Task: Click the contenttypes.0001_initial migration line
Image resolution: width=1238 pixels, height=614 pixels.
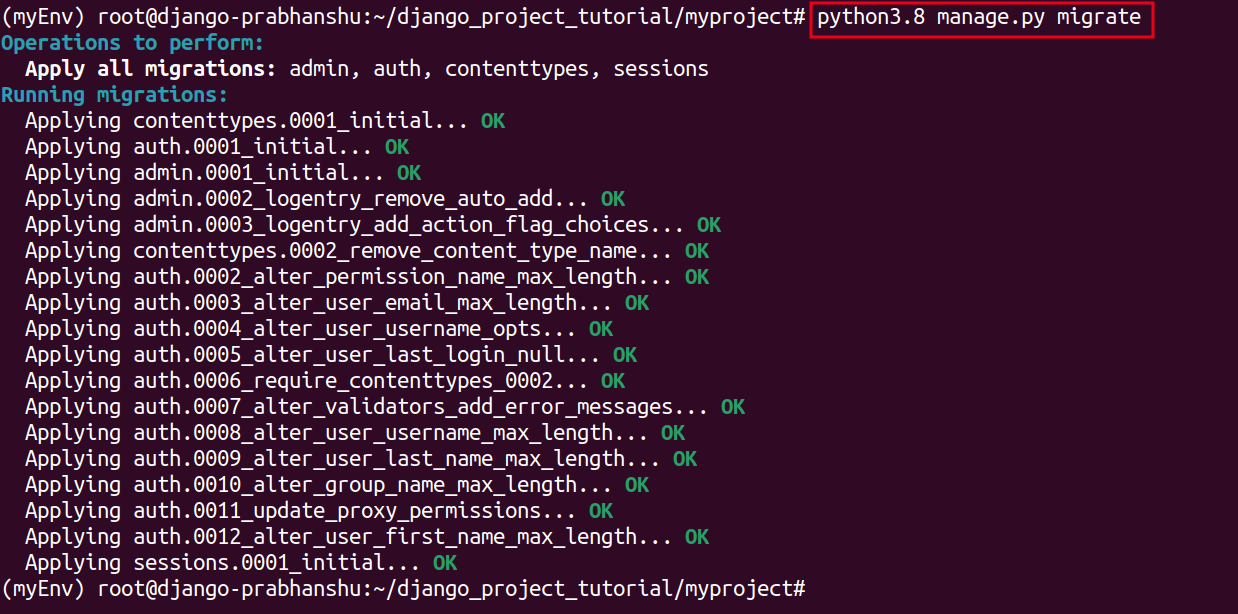Action: (247, 122)
